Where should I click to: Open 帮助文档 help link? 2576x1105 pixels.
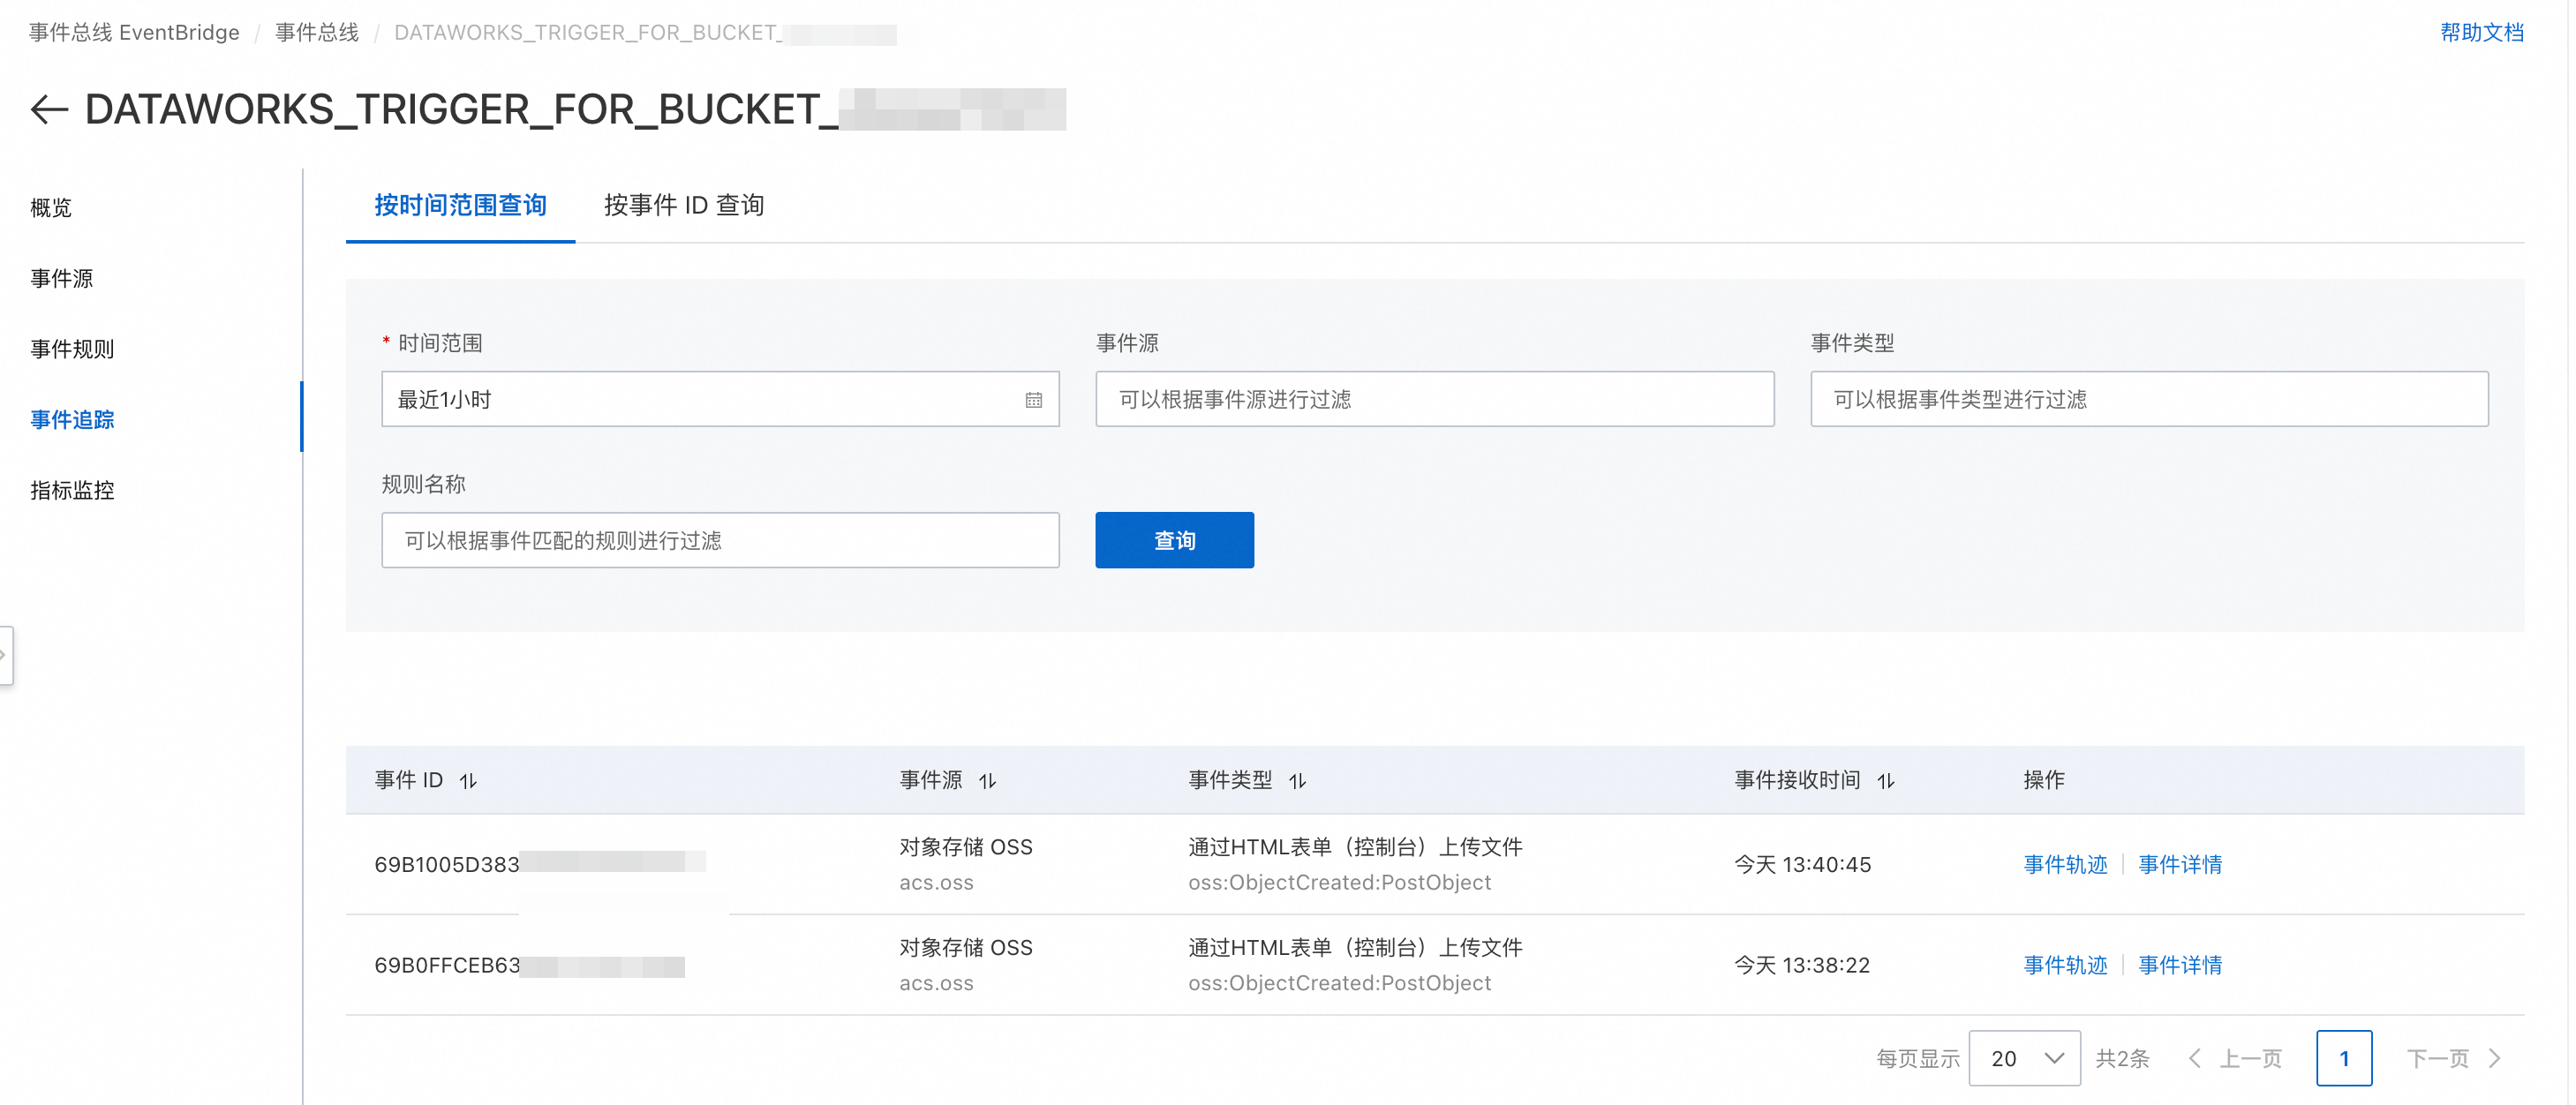(x=2481, y=32)
